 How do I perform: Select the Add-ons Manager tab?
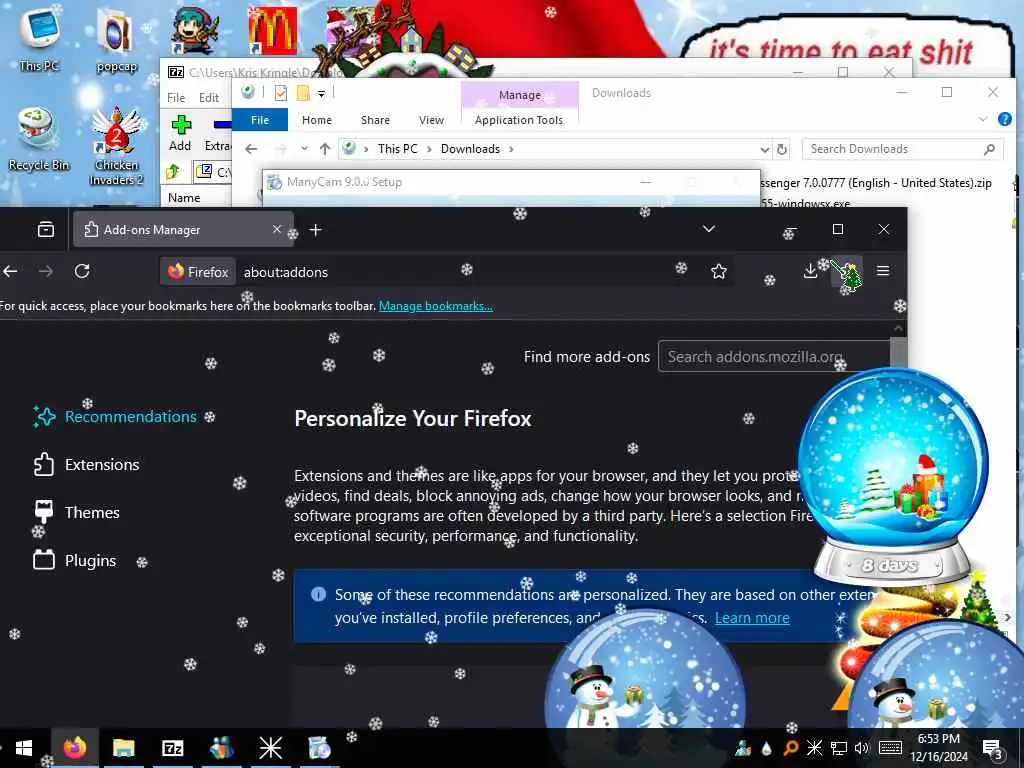pos(183,229)
